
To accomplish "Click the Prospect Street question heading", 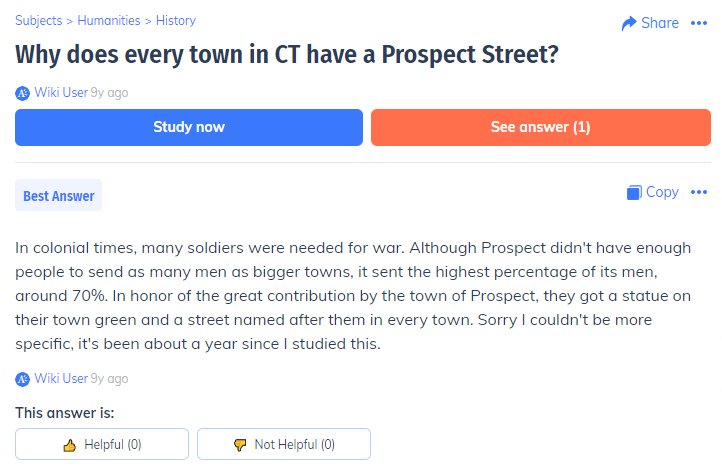I will click(x=287, y=55).
